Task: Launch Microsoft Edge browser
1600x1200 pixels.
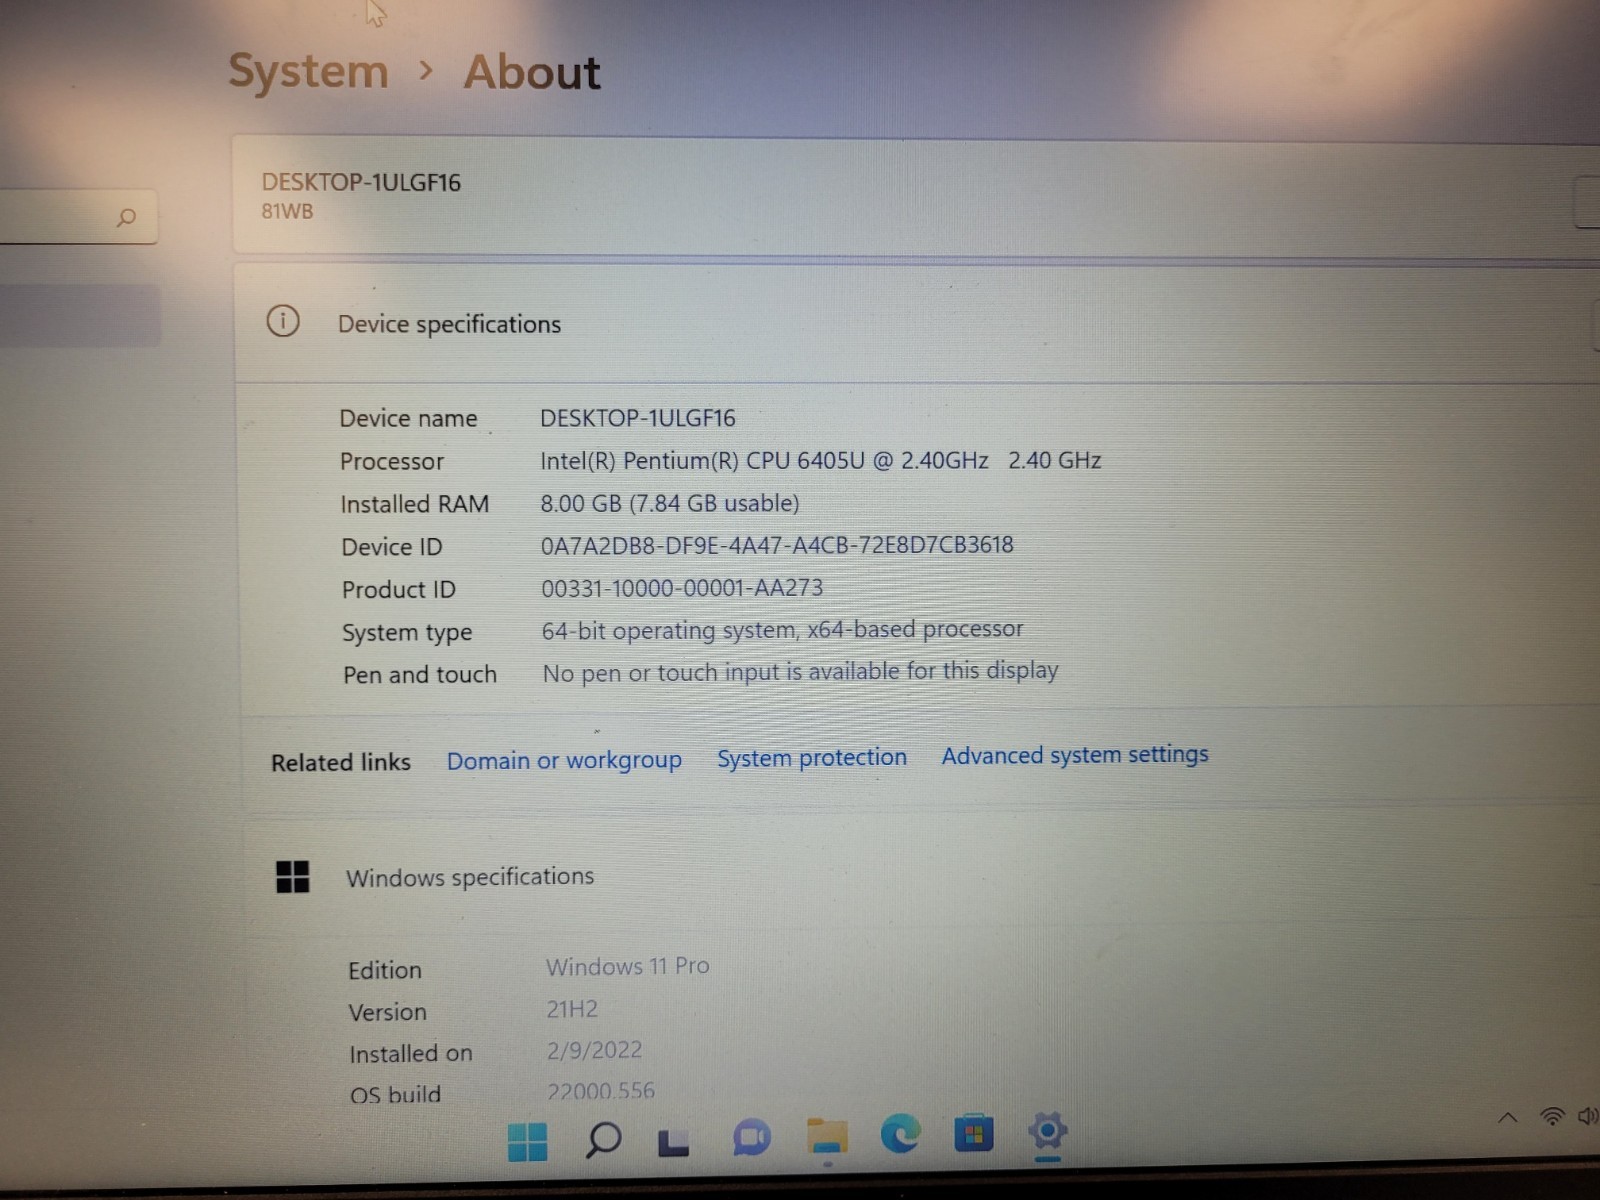Action: pos(900,1133)
